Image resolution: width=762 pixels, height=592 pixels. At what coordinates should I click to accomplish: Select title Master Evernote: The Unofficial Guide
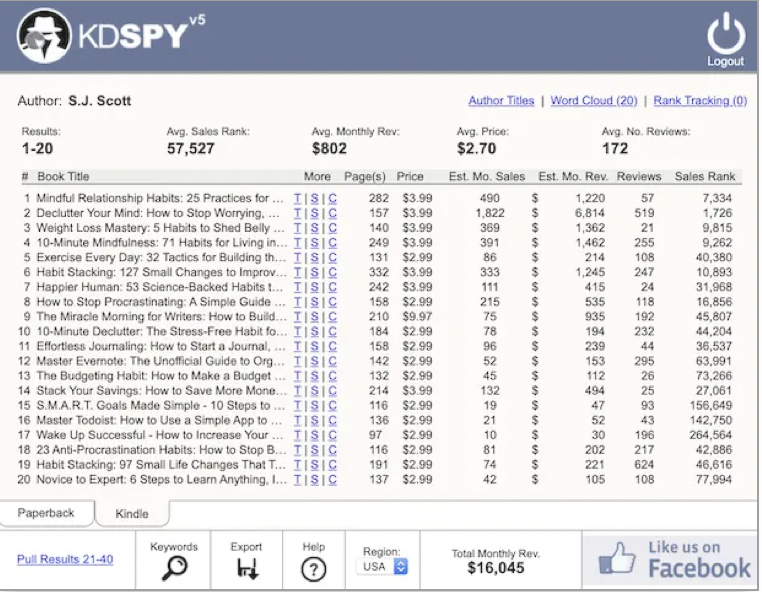pos(161,361)
